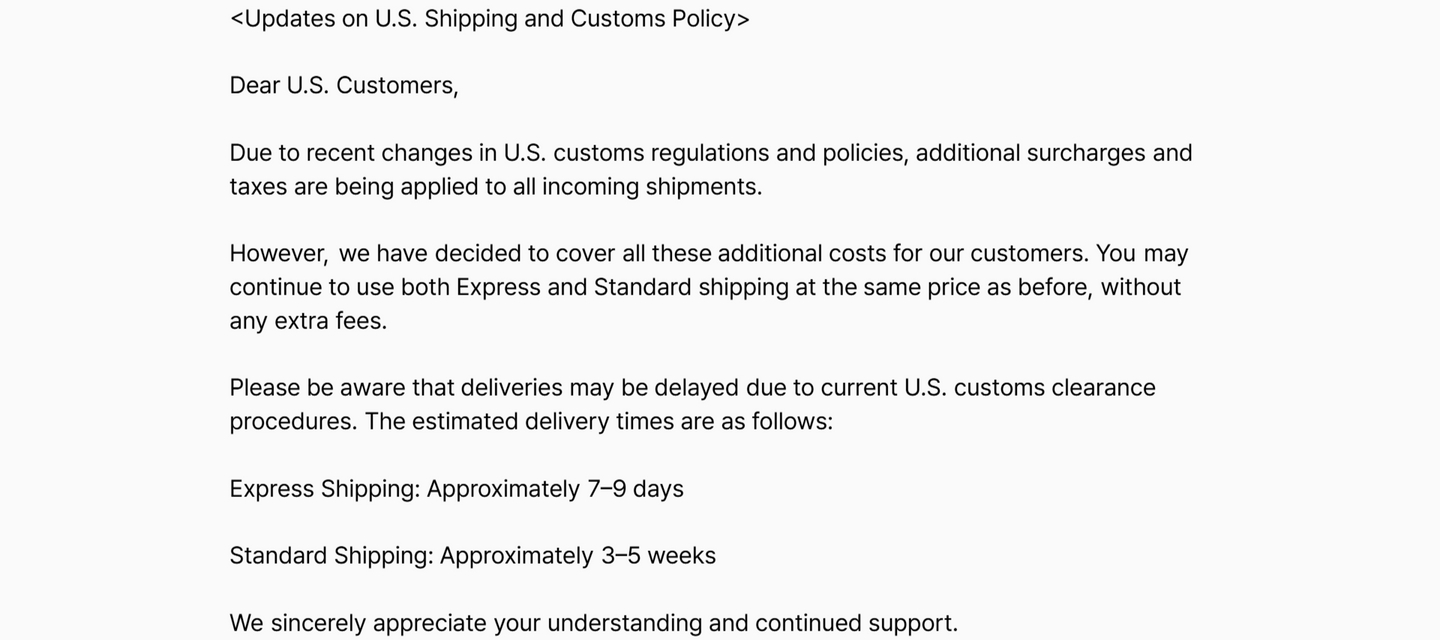Click the words "continued support." in the closing line
Image resolution: width=1440 pixels, height=640 pixels.
tap(856, 623)
